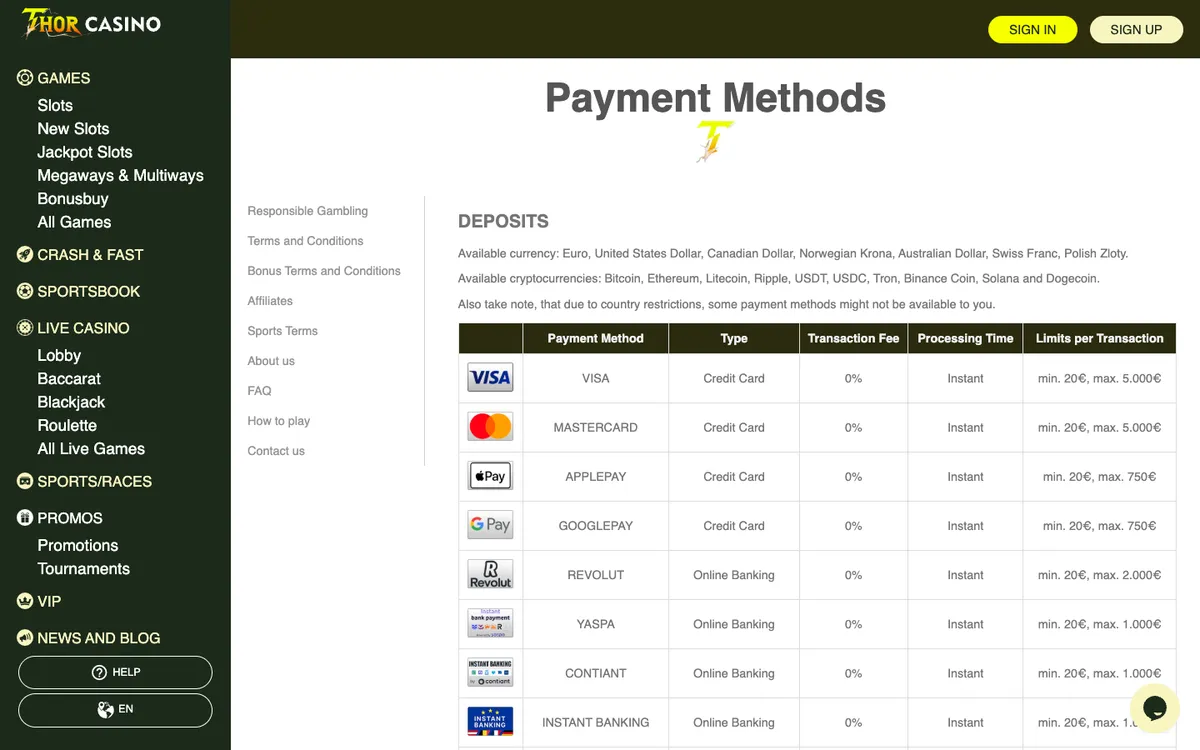
Task: Click the Sports/Races sidebar icon
Action: pyautogui.click(x=25, y=482)
